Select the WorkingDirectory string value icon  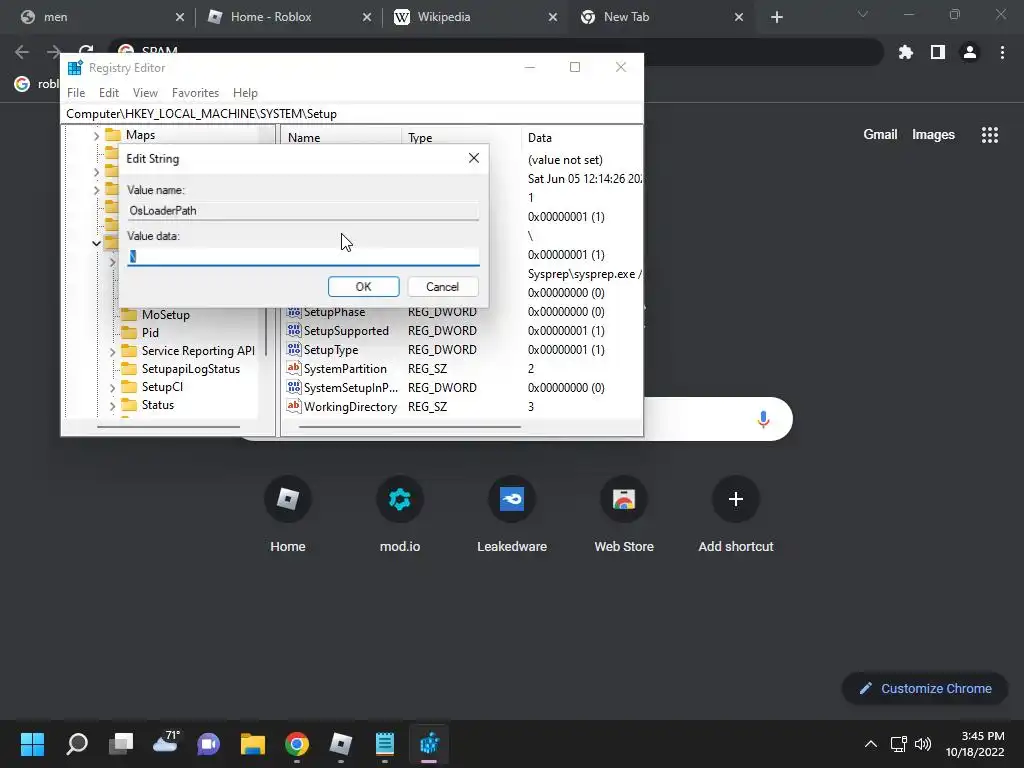(294, 406)
